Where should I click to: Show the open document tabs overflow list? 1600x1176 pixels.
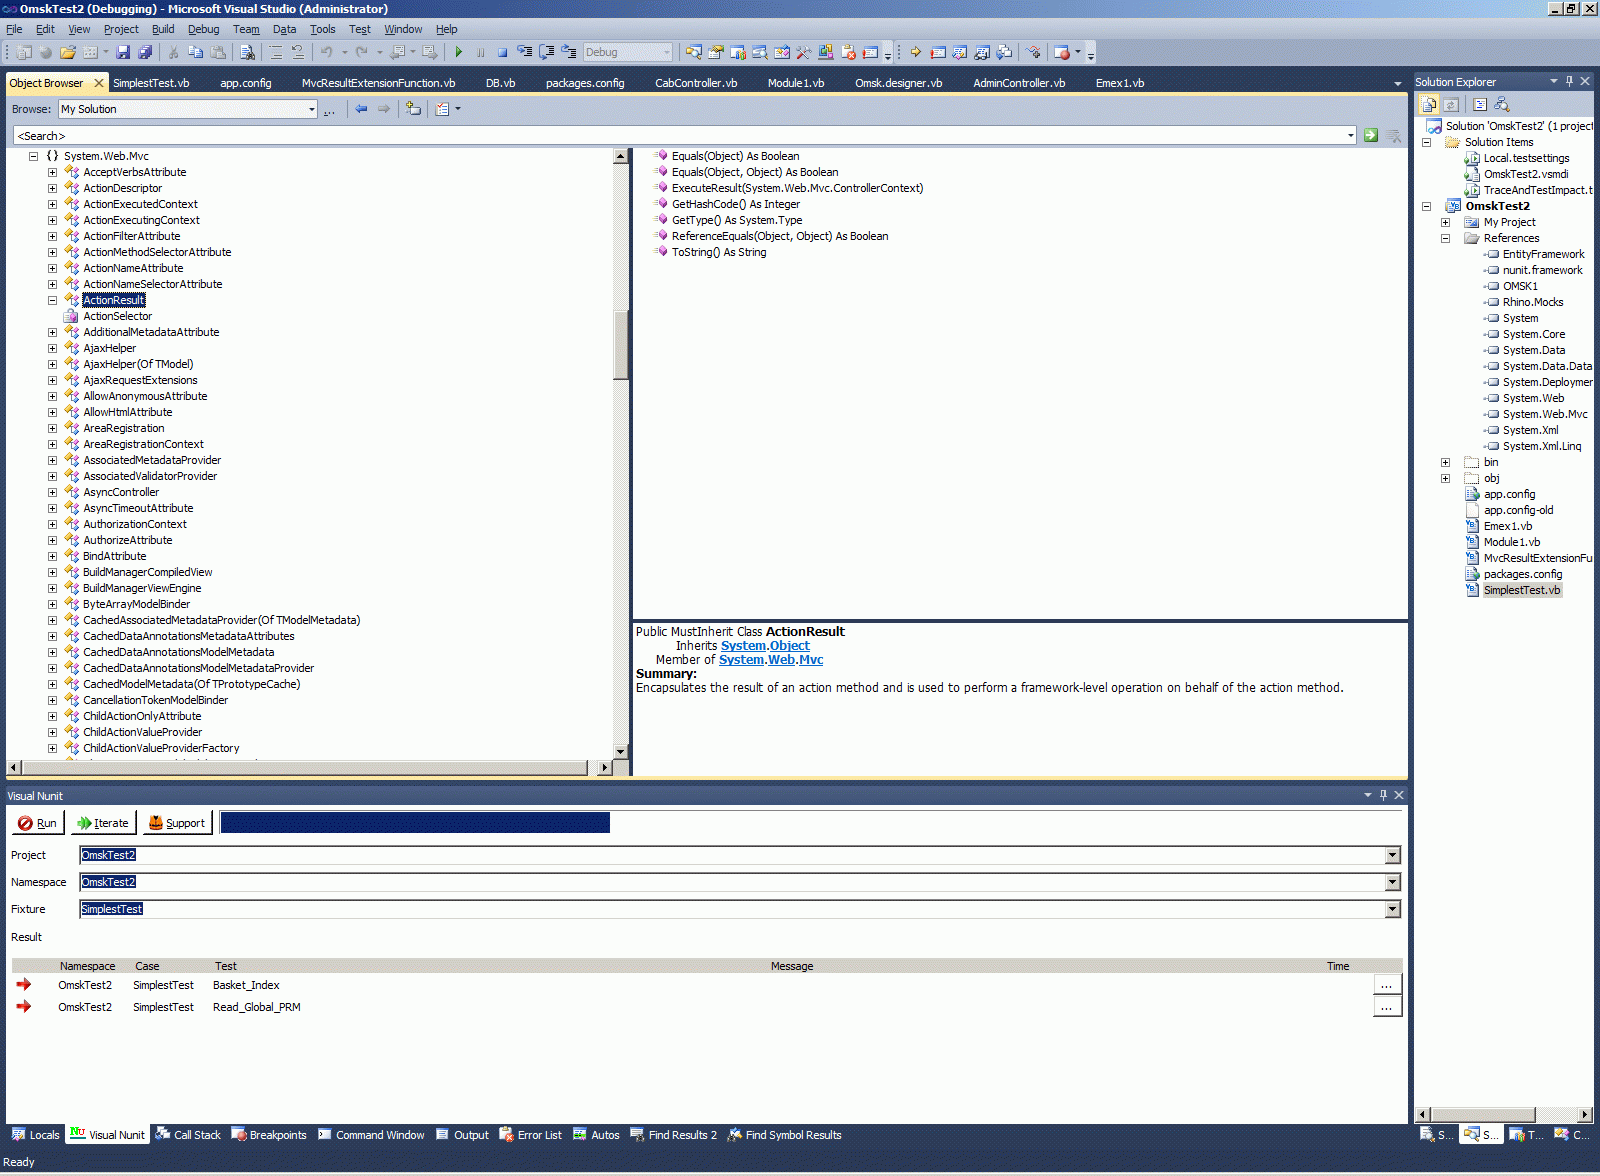[1397, 83]
